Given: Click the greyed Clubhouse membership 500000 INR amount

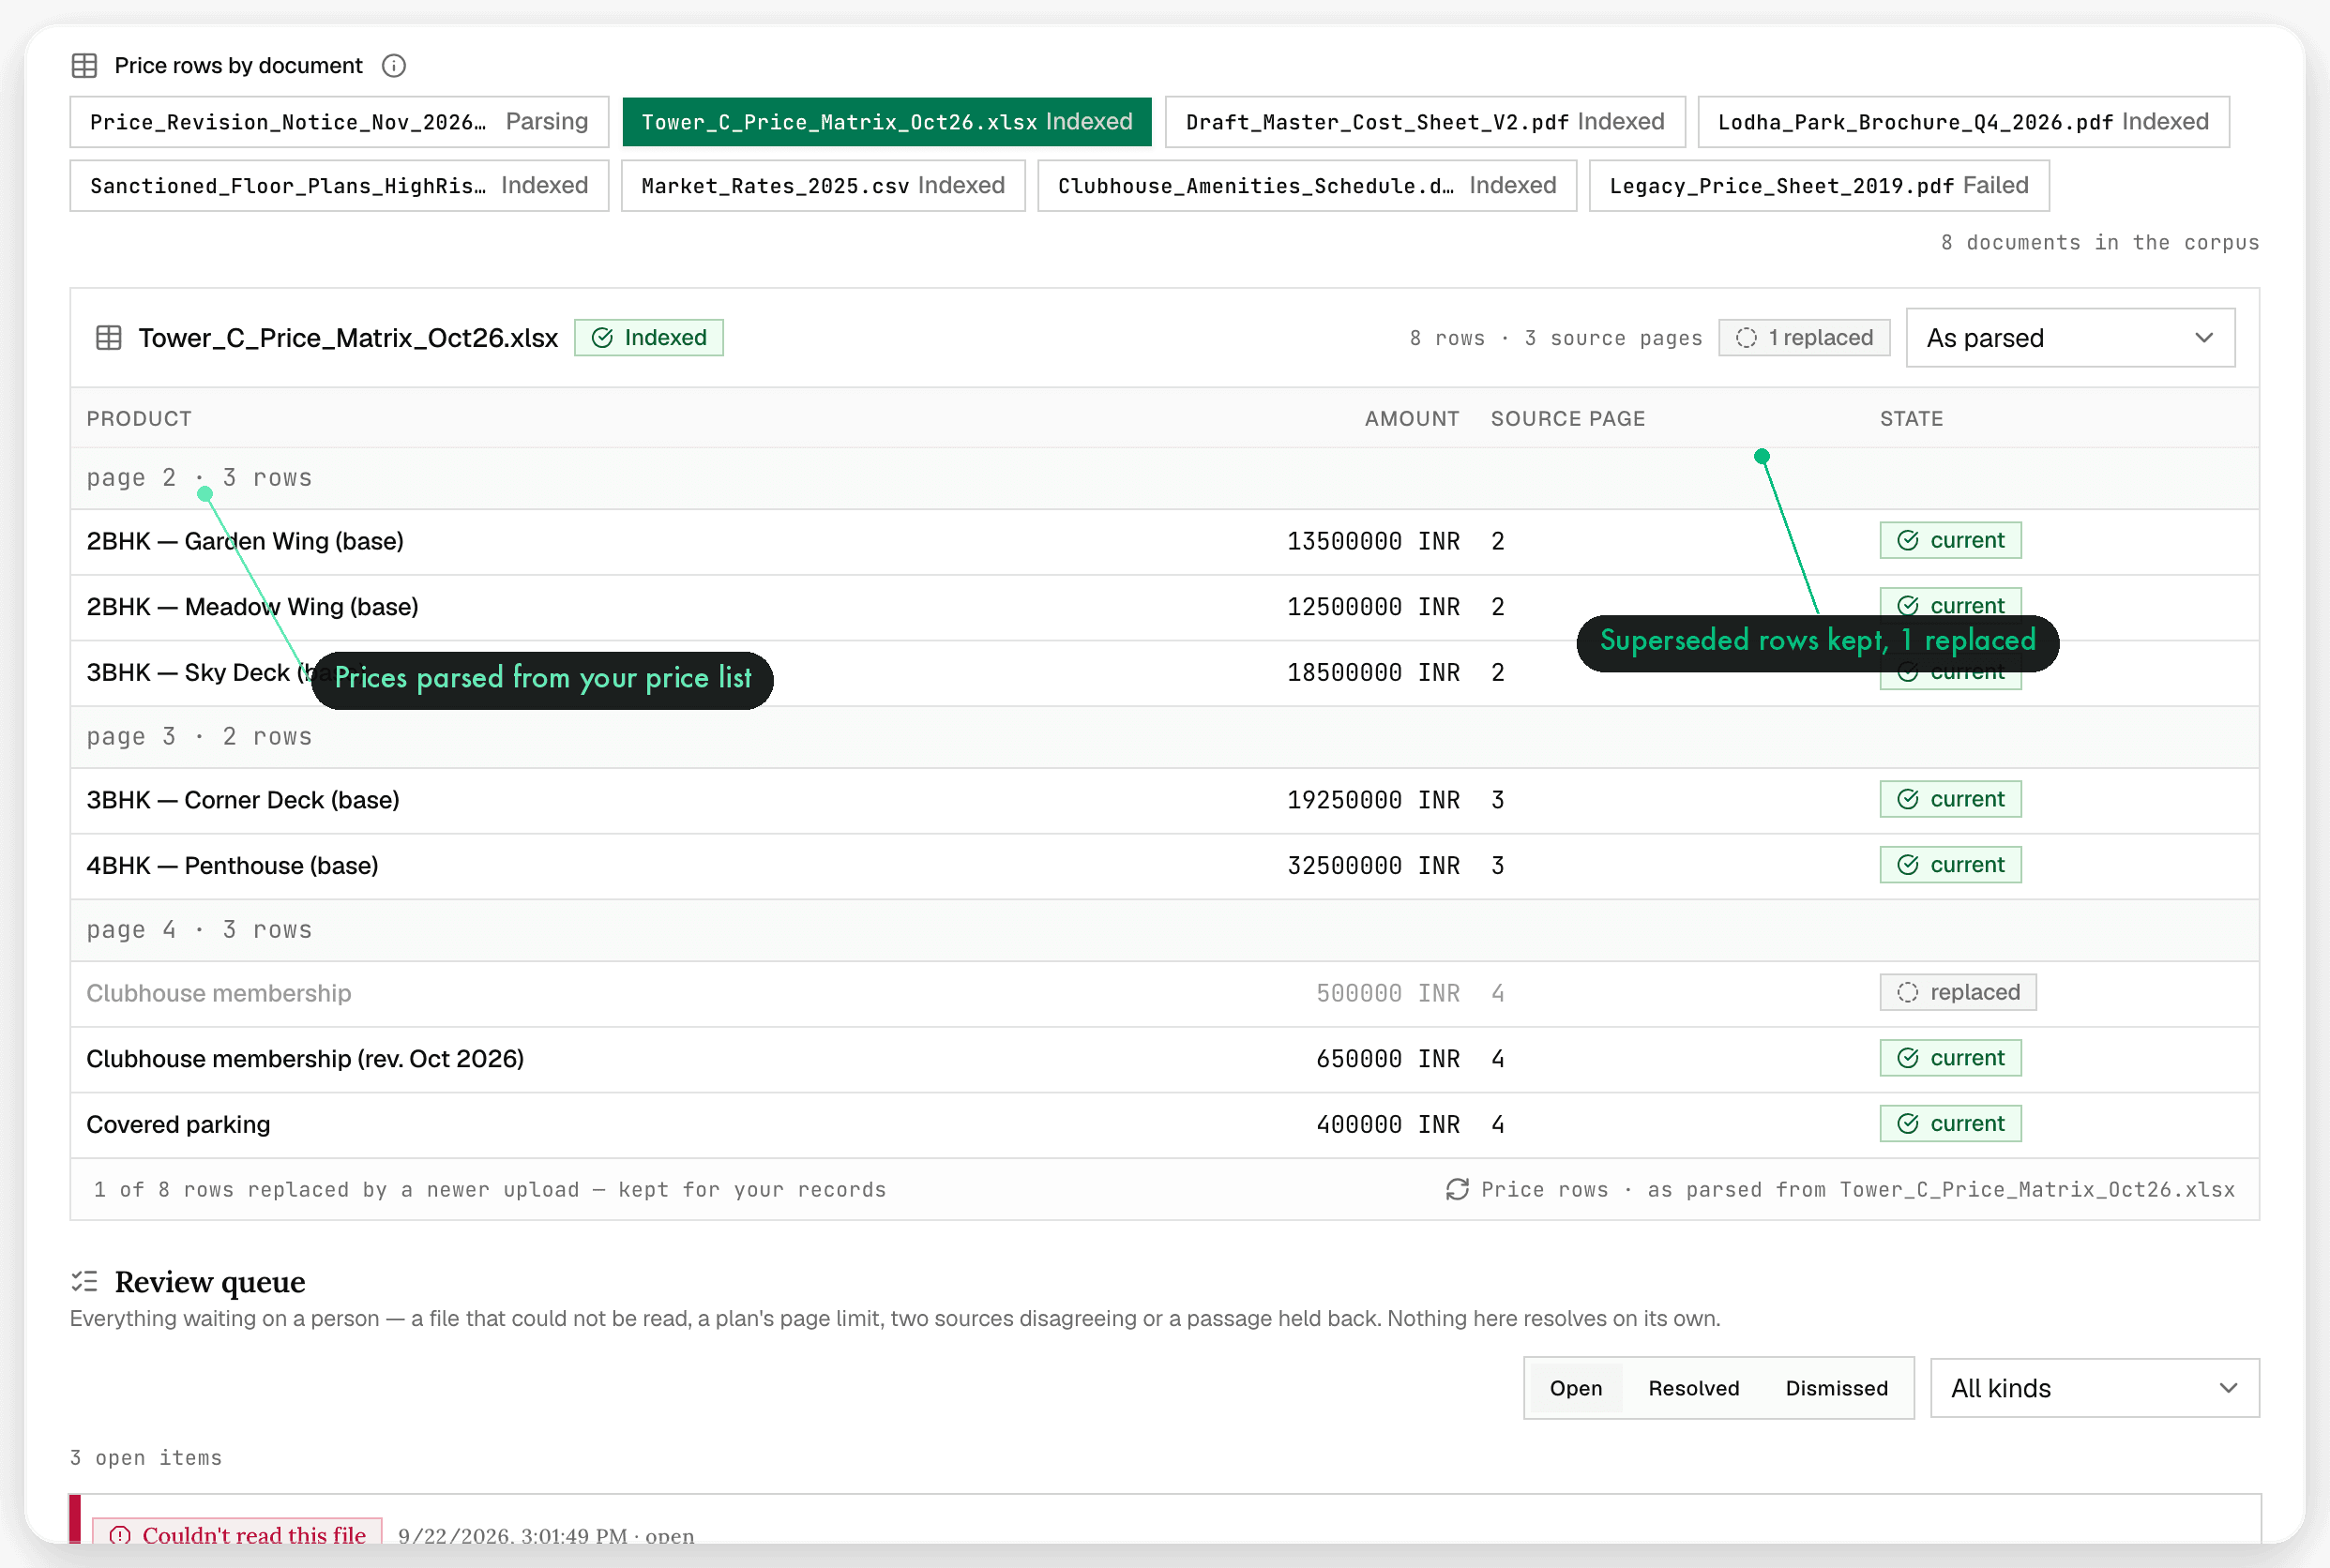Looking at the screenshot, I should [1388, 993].
